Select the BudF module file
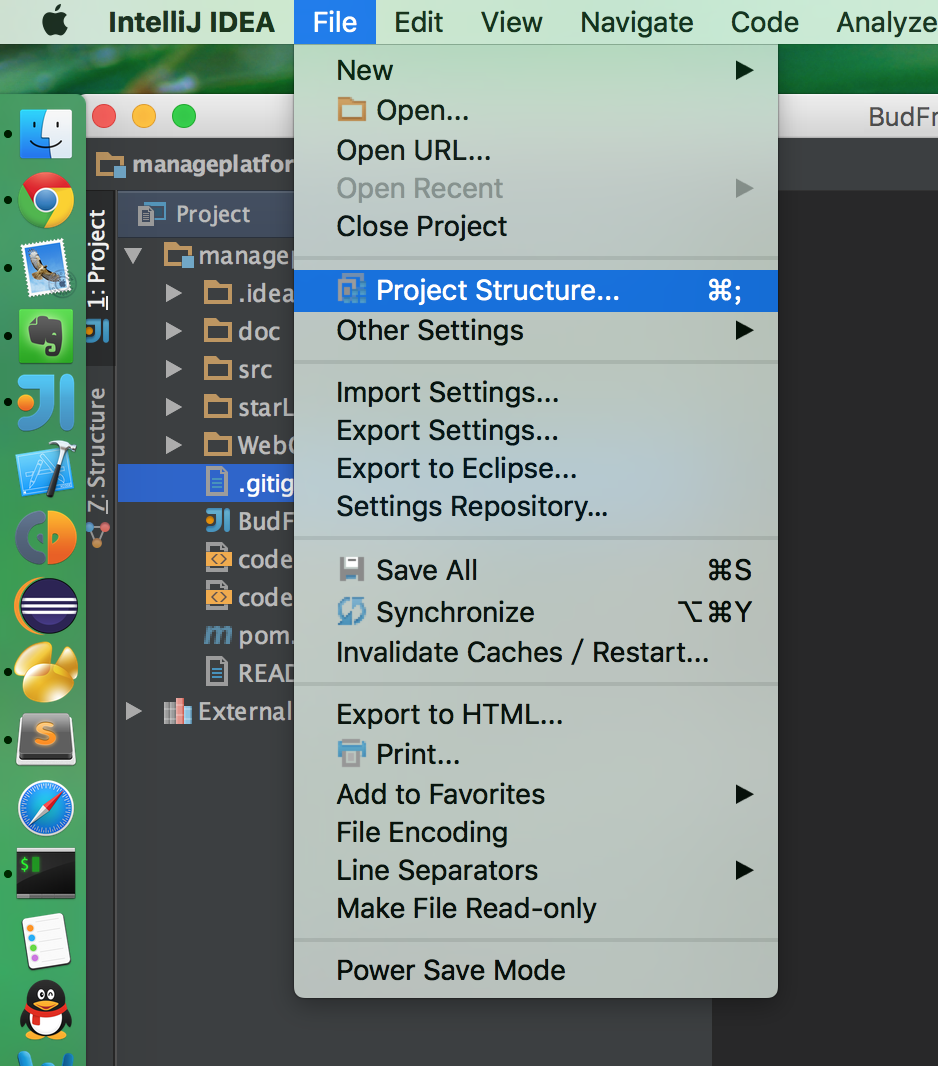 point(206,521)
